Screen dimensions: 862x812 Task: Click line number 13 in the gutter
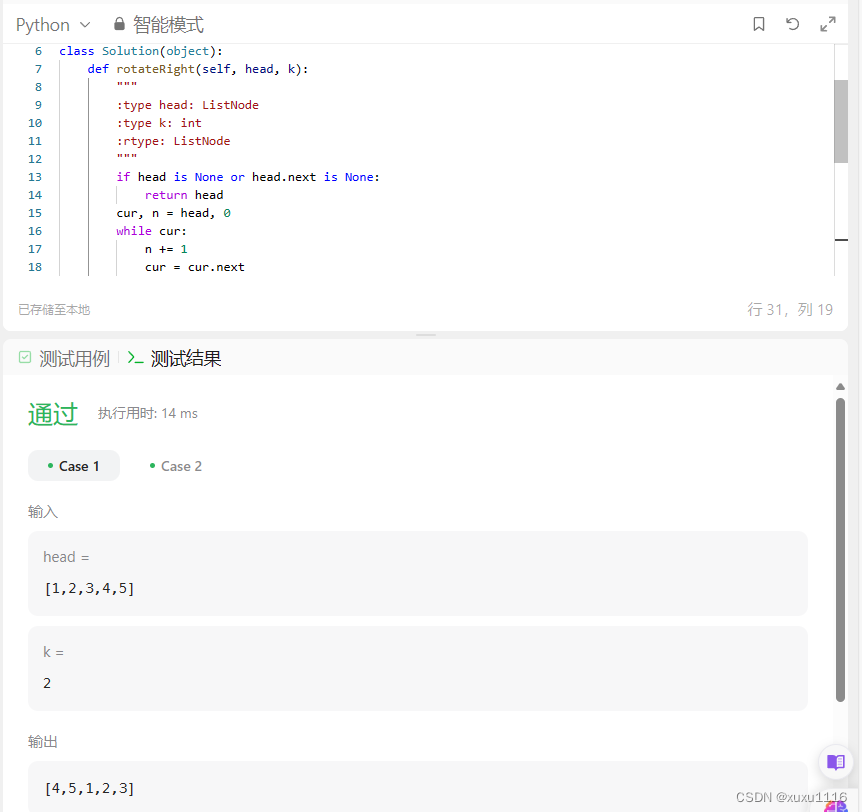[35, 177]
